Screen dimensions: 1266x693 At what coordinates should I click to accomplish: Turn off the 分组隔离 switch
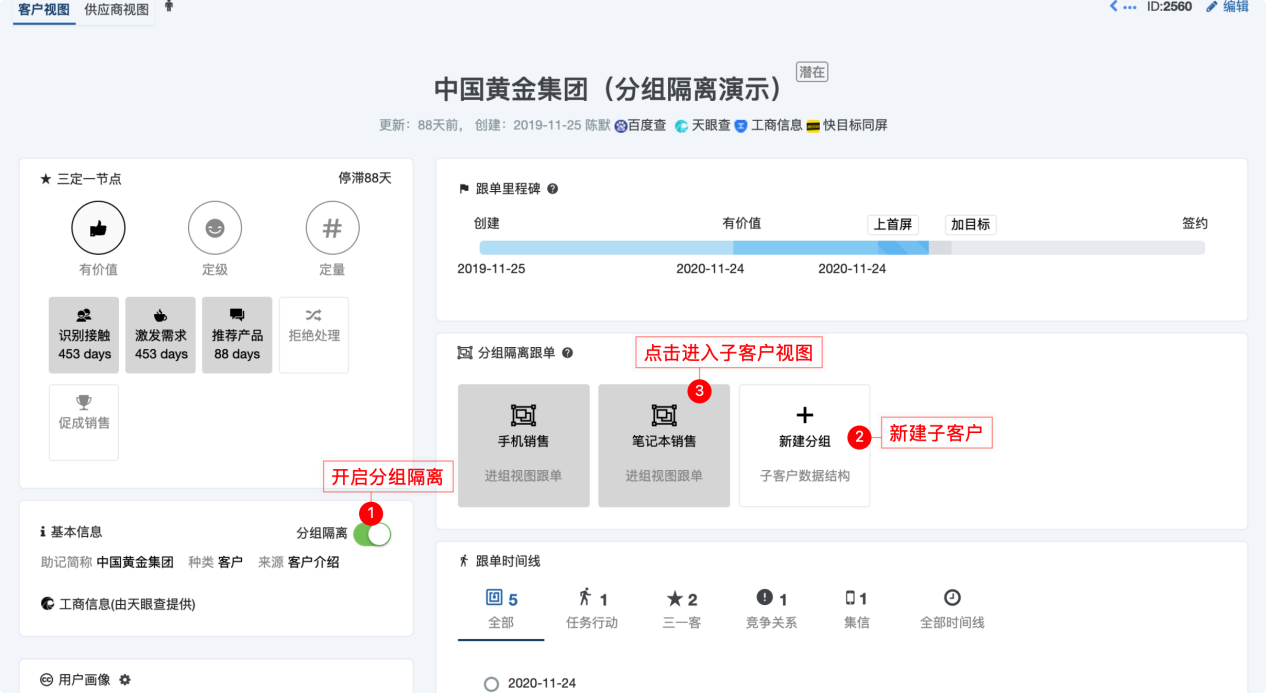(x=372, y=534)
